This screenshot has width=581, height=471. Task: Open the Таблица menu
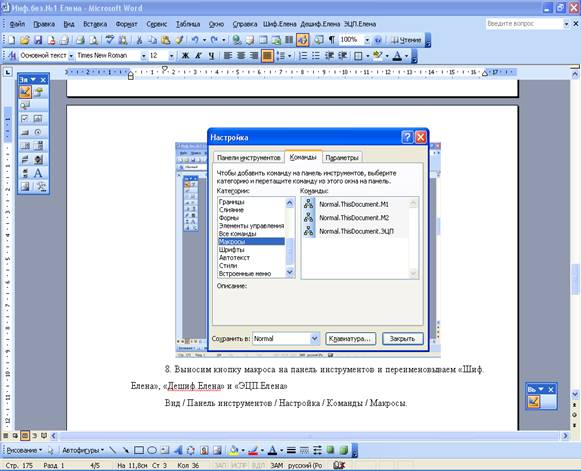[188, 24]
